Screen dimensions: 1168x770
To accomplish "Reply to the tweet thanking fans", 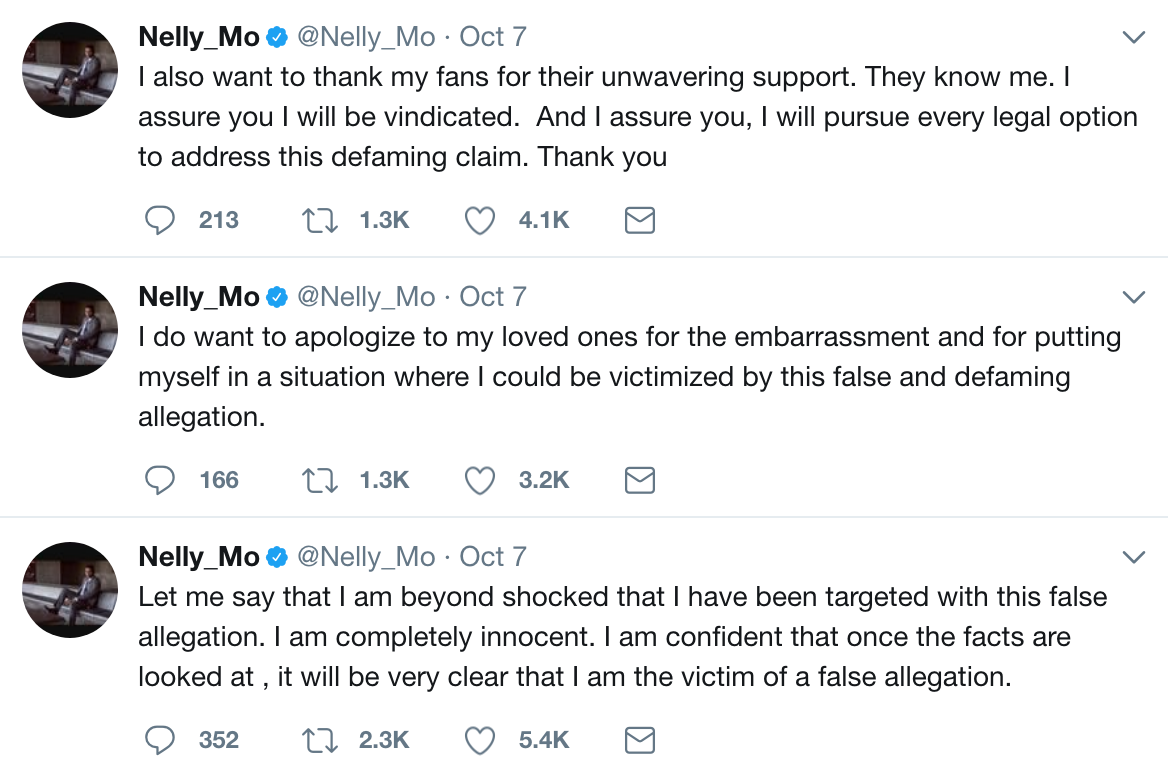I will 160,220.
